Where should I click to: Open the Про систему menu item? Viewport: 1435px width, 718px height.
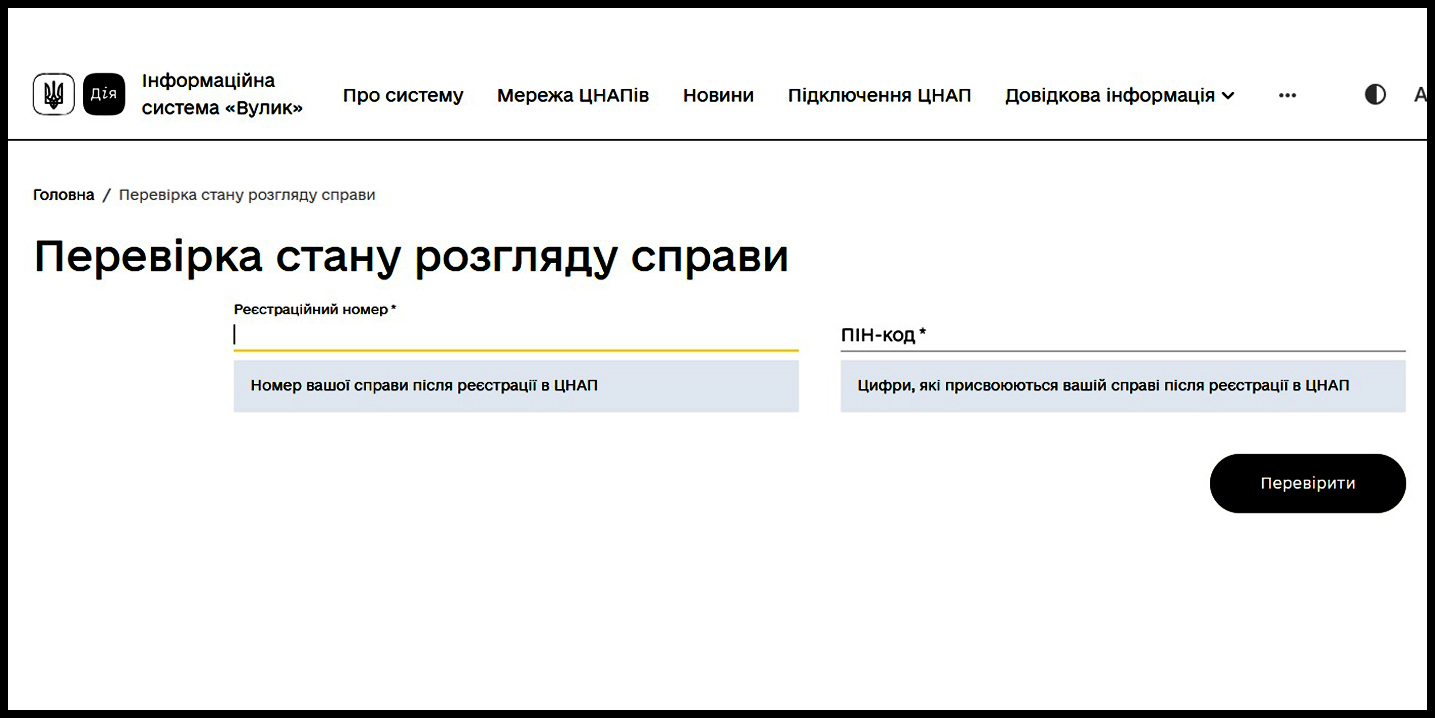pos(403,96)
